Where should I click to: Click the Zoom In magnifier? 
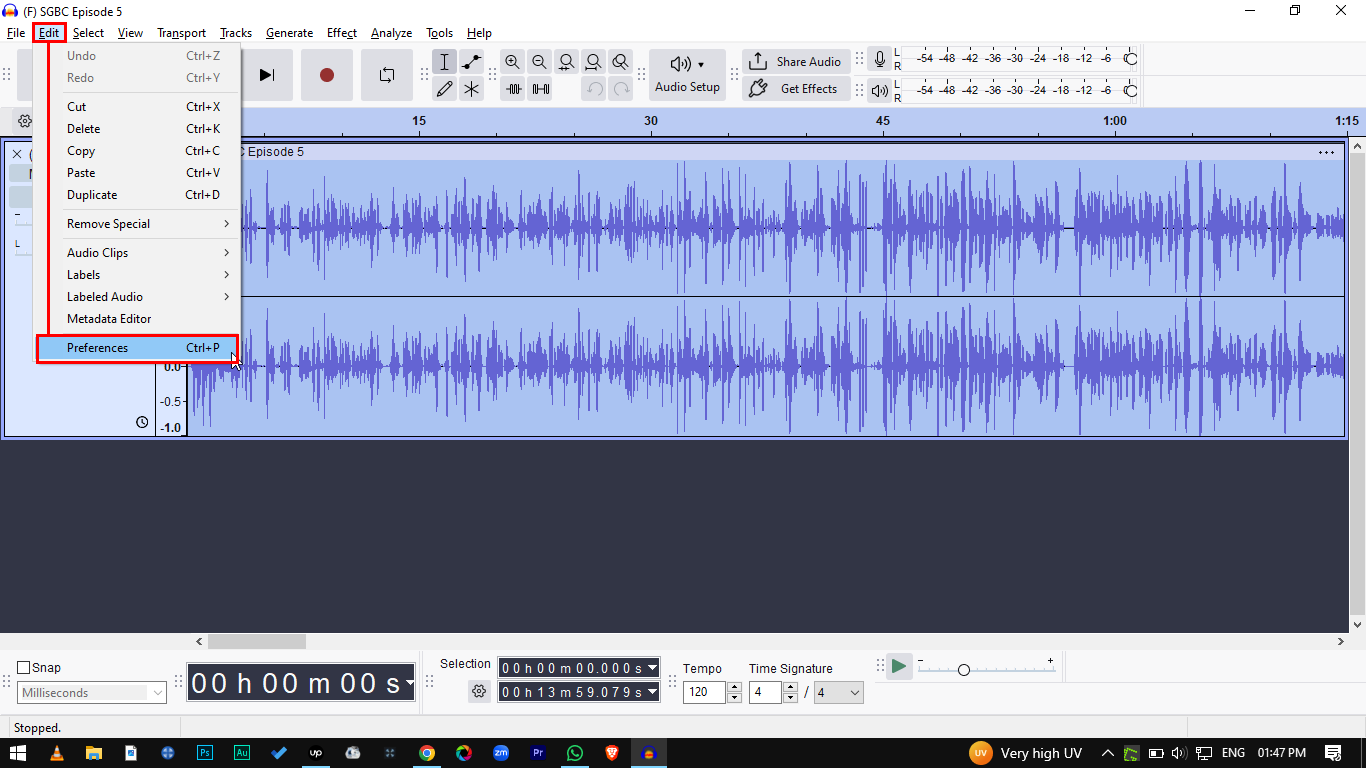(513, 62)
